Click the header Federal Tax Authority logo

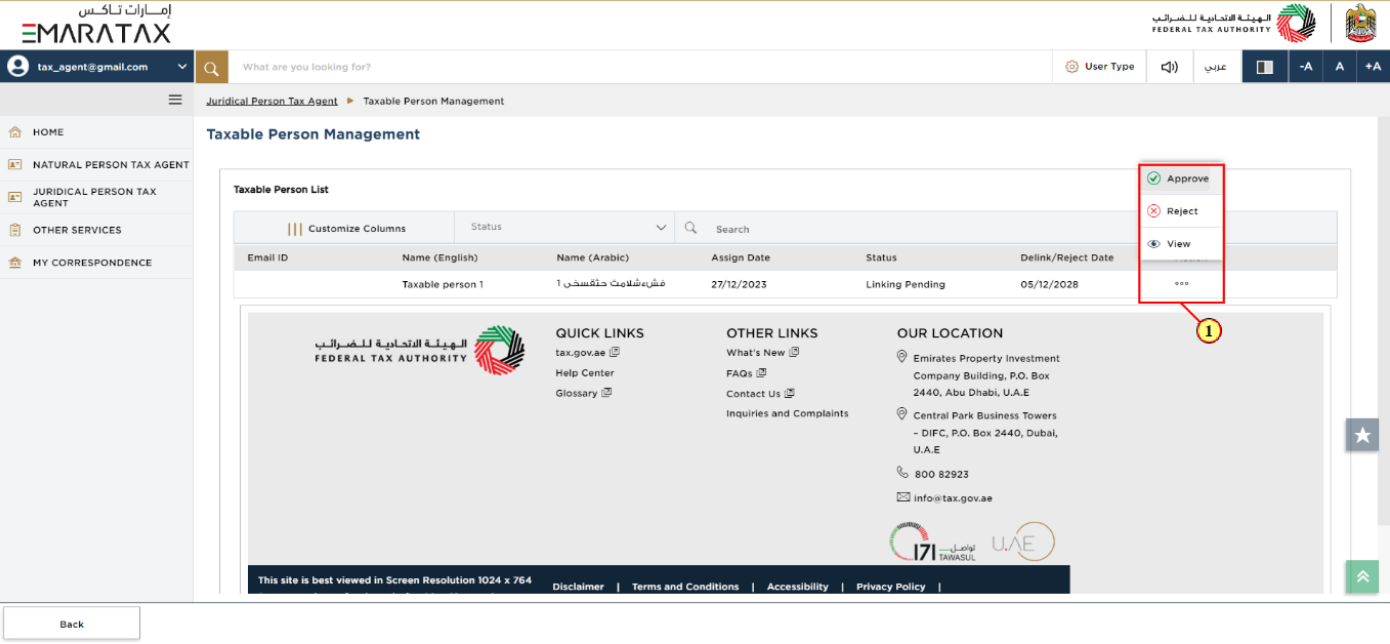point(1235,23)
